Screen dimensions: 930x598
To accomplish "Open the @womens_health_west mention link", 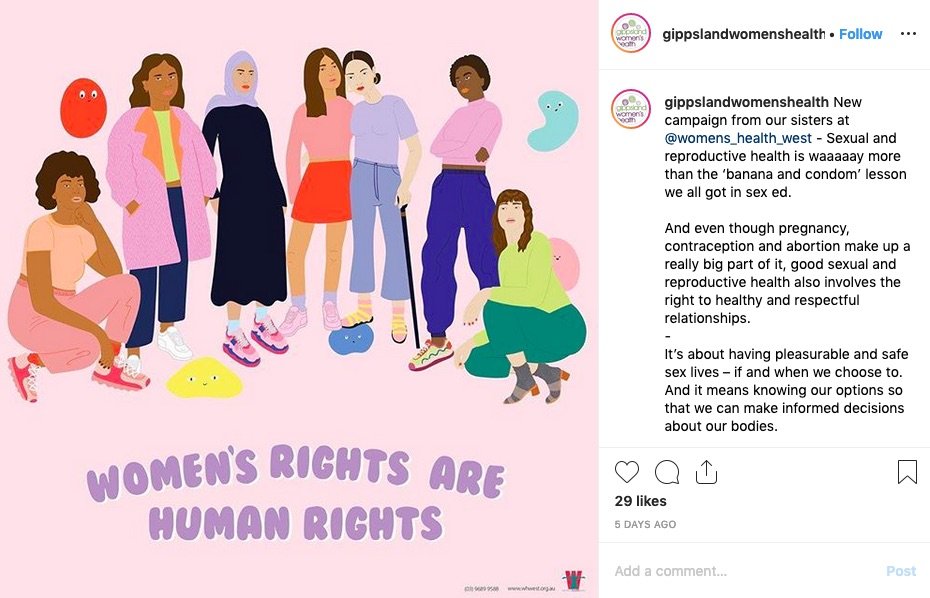I will coord(738,138).
